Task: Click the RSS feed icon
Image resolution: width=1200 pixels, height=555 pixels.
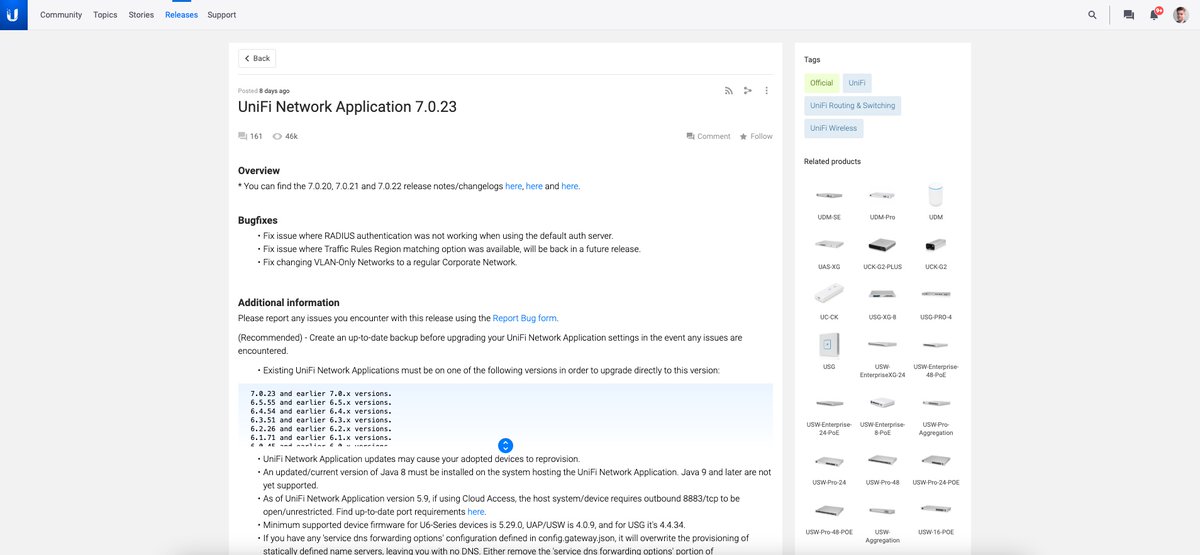Action: point(729,90)
